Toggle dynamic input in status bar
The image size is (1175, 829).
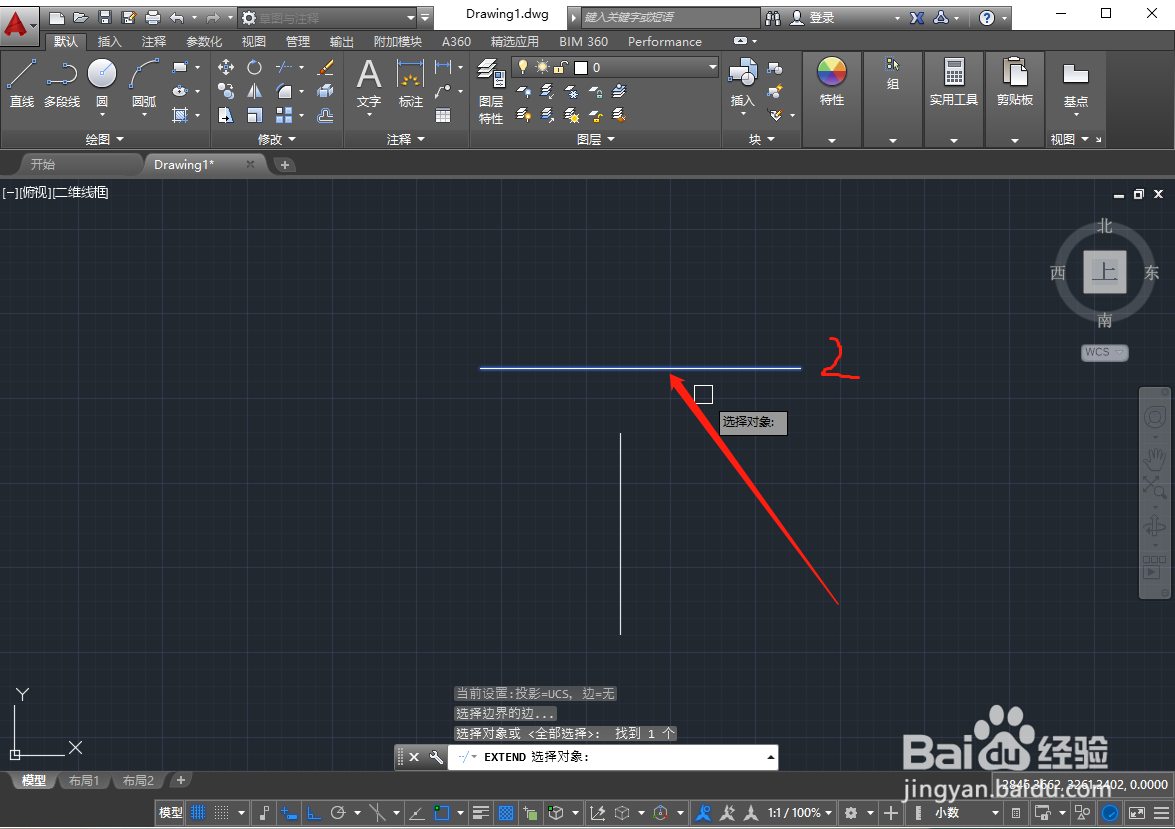coord(289,813)
